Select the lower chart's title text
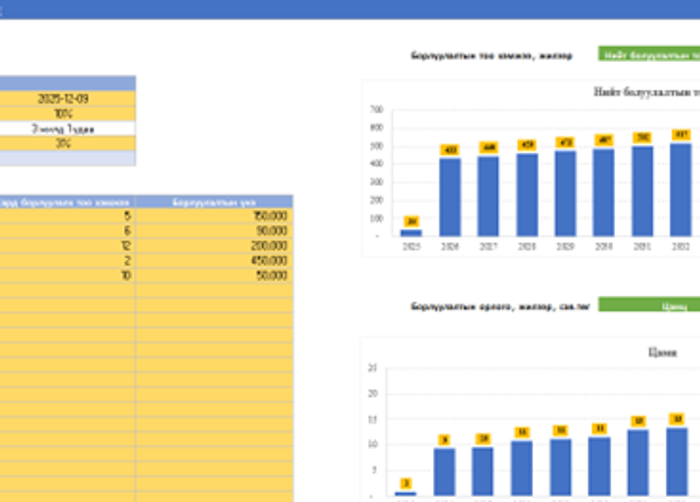 [x=661, y=352]
